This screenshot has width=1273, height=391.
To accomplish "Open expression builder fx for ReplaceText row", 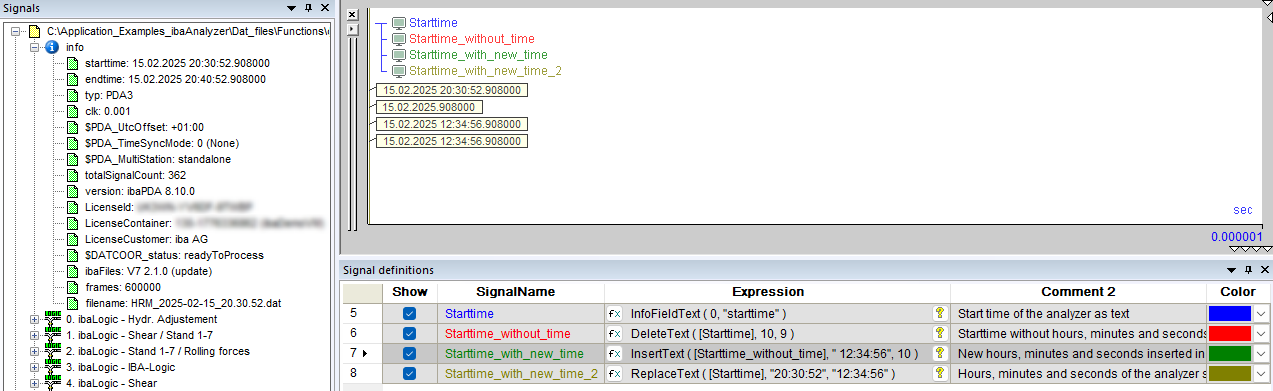I will [615, 373].
